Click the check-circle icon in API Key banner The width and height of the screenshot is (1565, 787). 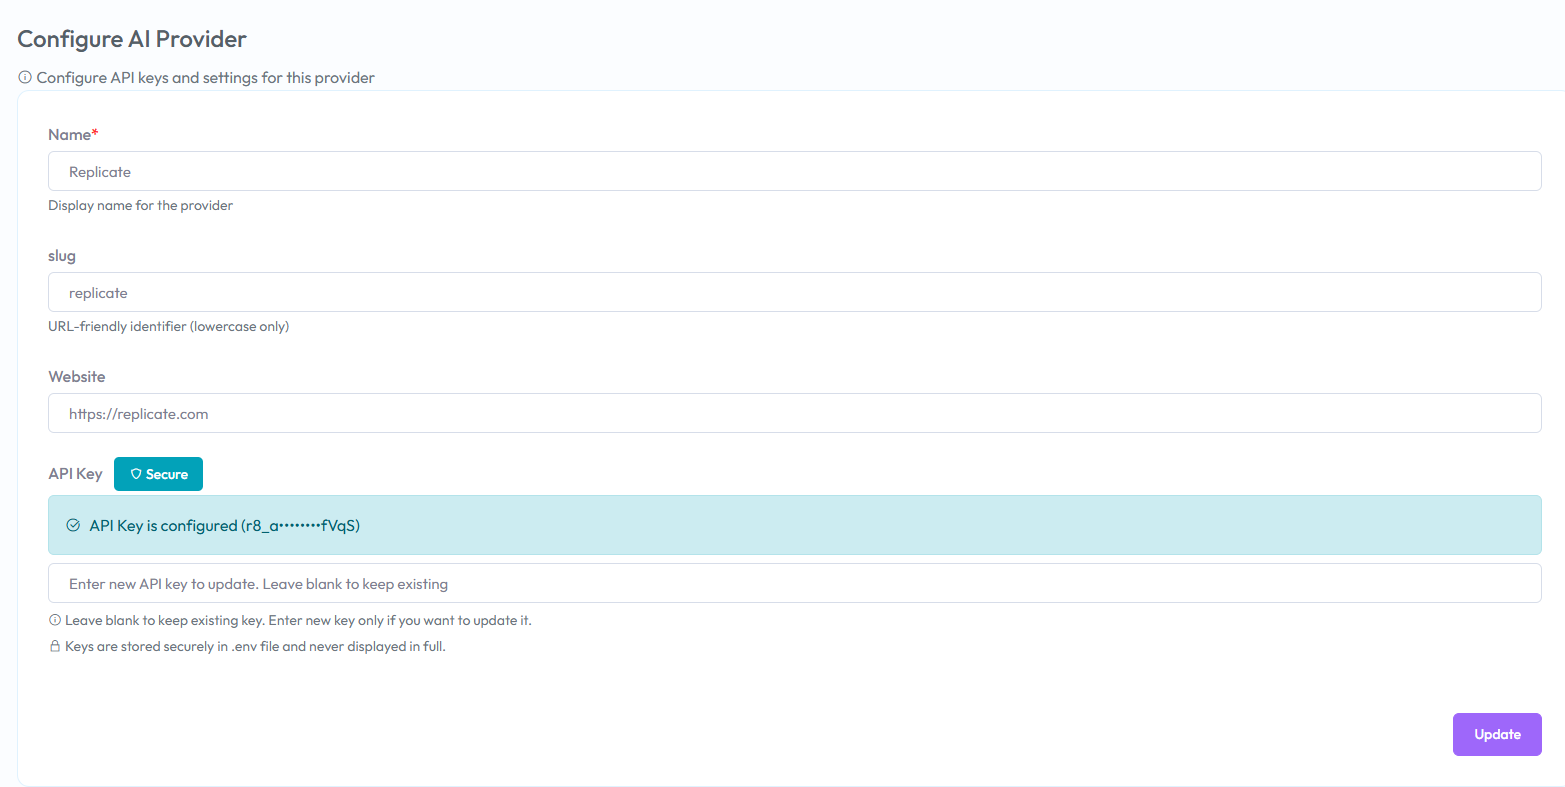[73, 525]
